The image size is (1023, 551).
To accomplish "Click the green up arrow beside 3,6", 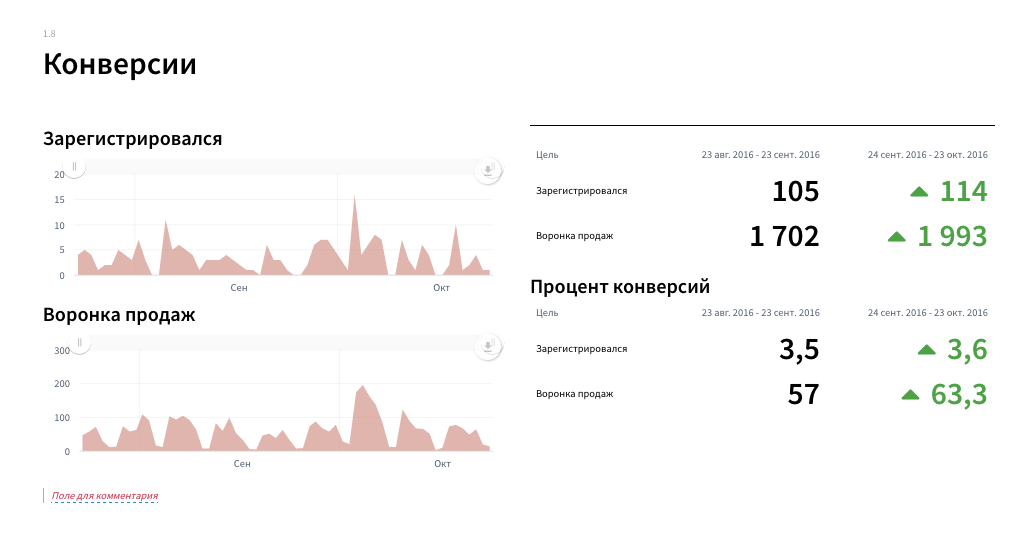I will coord(926,350).
